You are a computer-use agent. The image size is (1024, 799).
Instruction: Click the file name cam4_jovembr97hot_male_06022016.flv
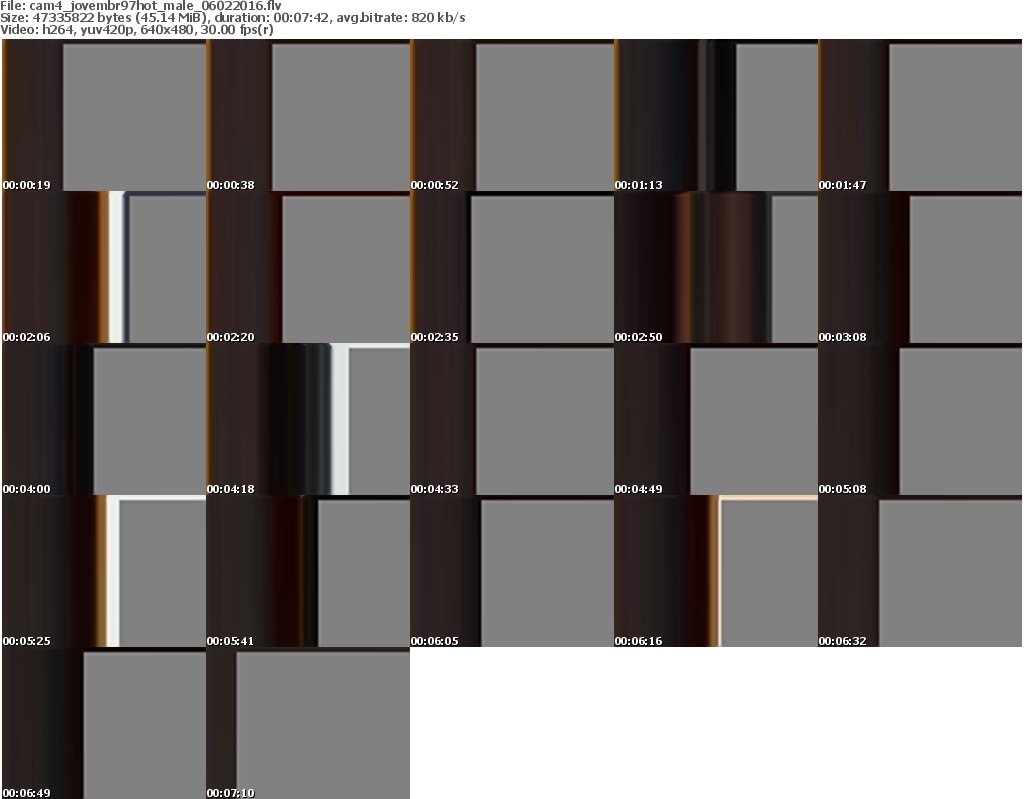155,6
